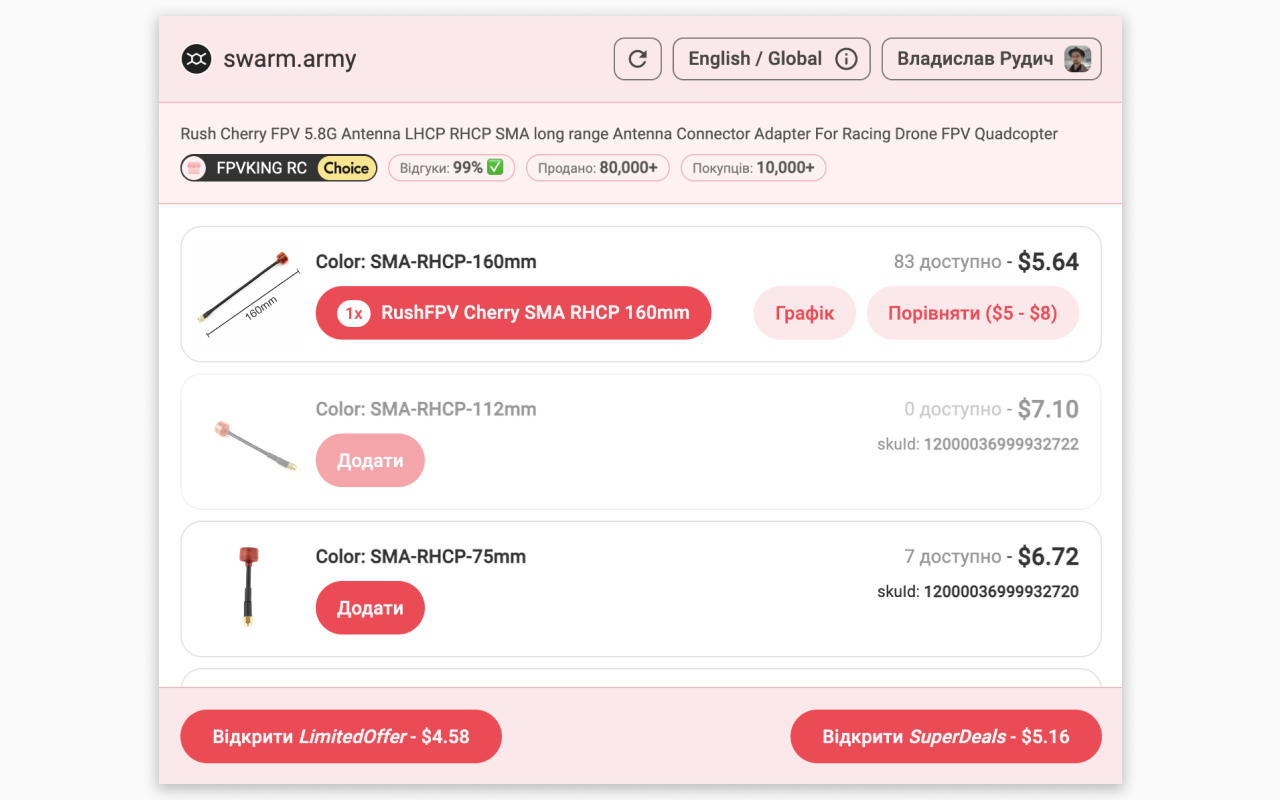Click the swarm.army logo icon
Image resolution: width=1280 pixels, height=800 pixels.
tap(196, 58)
